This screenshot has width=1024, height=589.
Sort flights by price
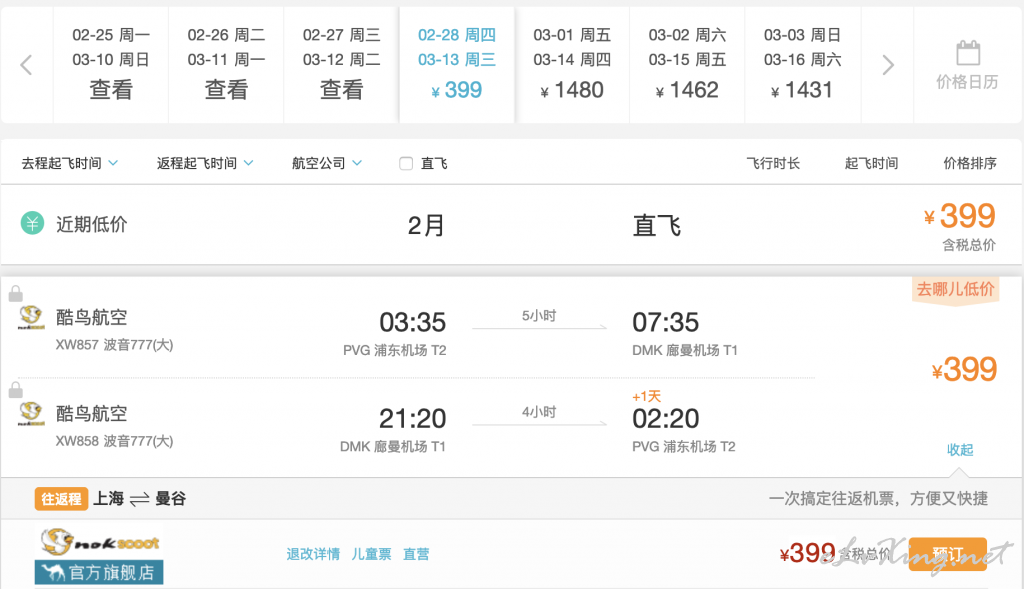[x=970, y=163]
